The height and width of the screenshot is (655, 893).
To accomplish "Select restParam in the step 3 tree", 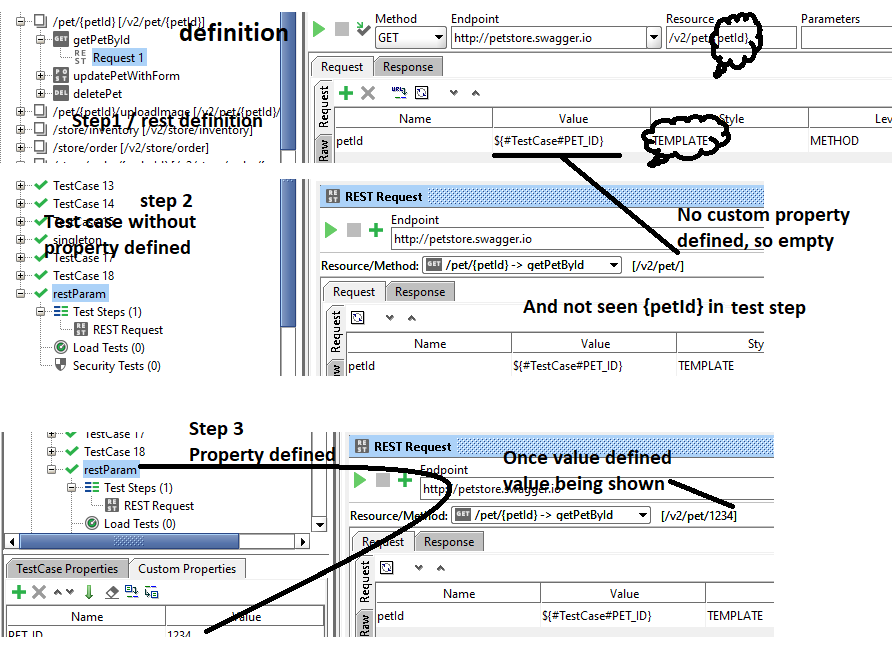I will [x=110, y=470].
